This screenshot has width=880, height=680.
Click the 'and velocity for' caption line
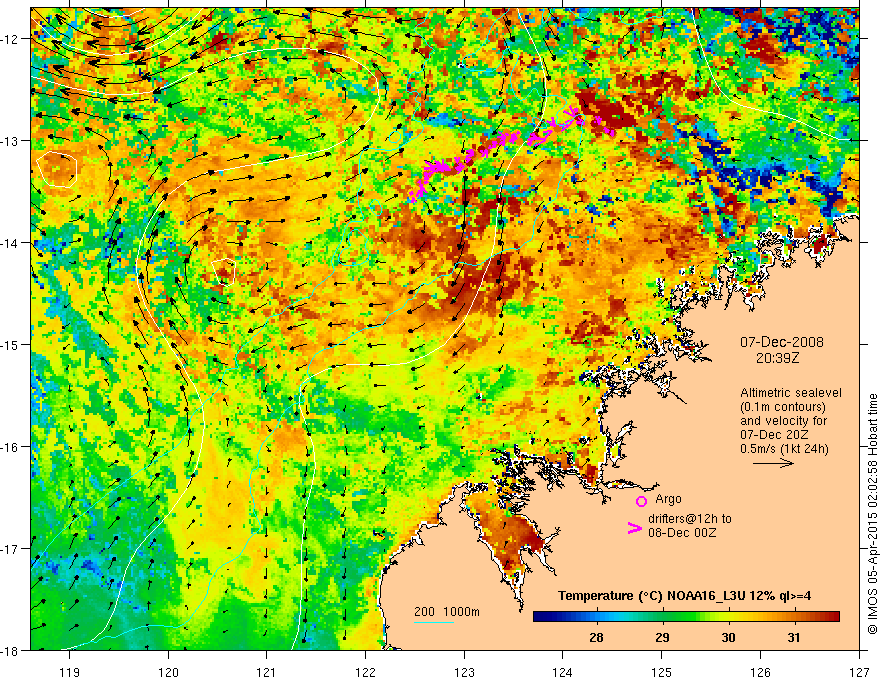click(x=783, y=421)
